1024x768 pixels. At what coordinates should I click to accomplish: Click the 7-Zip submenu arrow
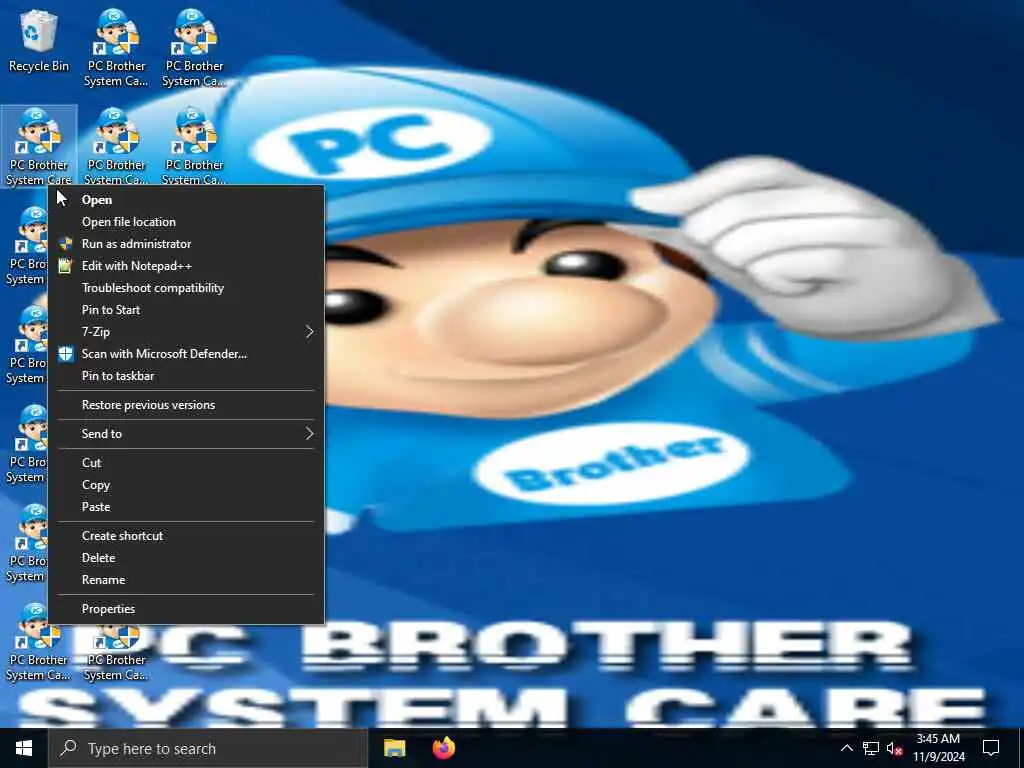(310, 332)
